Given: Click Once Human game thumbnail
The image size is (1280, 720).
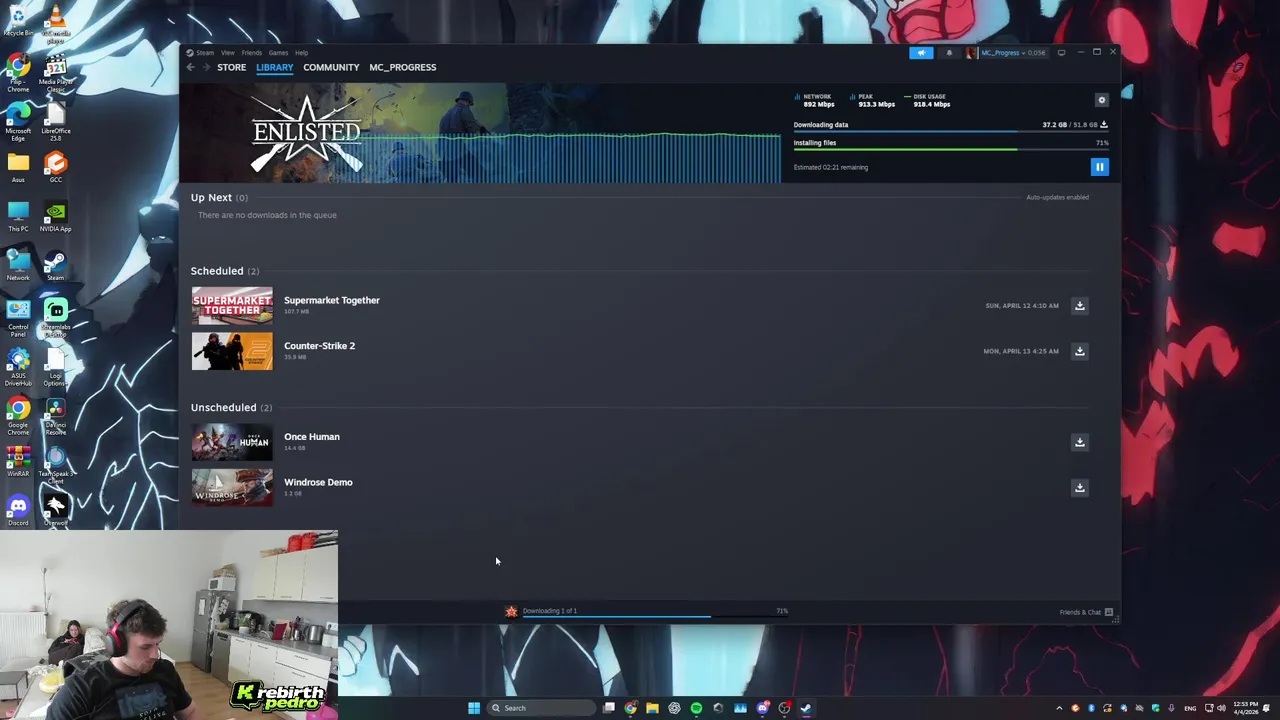Looking at the screenshot, I should point(232,442).
